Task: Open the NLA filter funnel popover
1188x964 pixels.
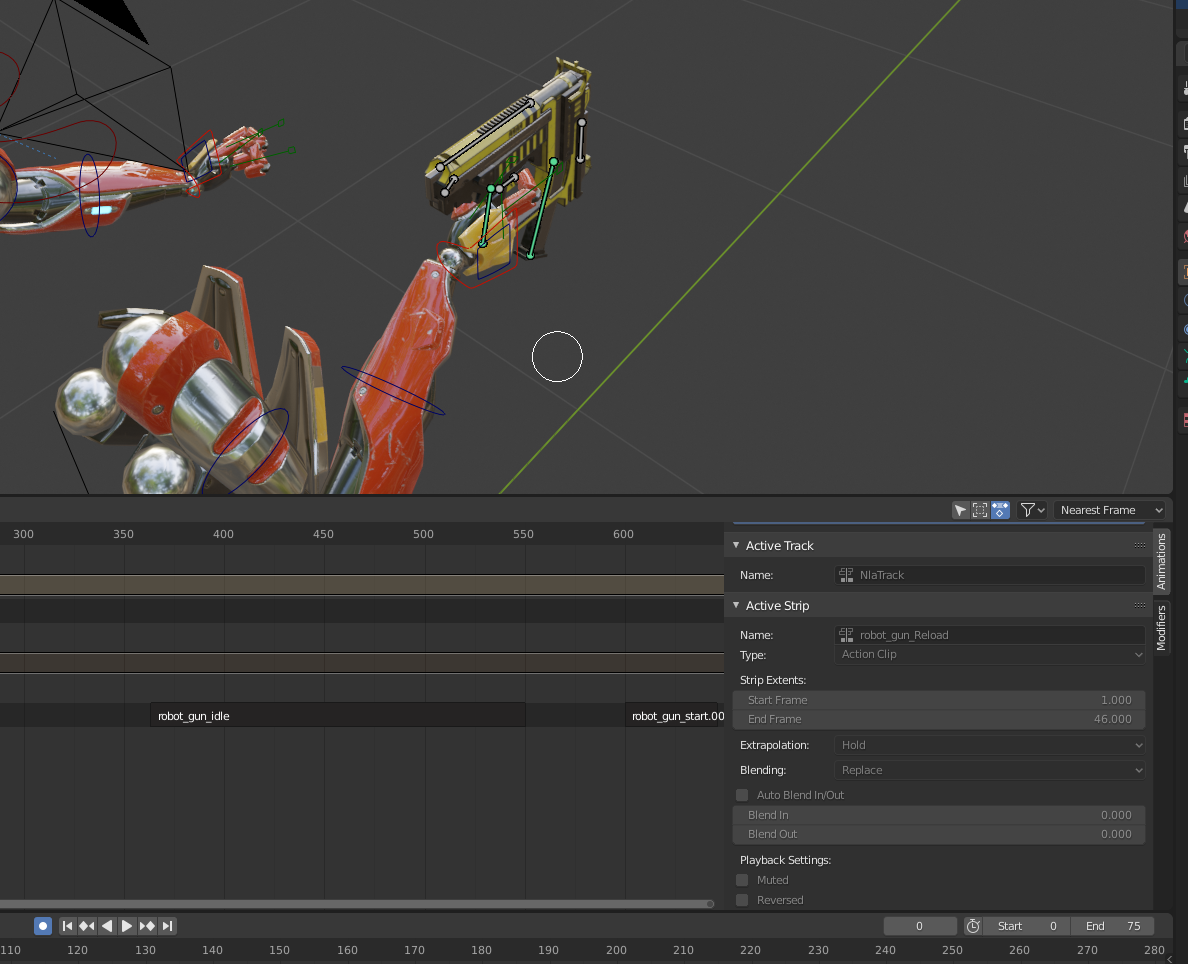Action: (x=1032, y=510)
